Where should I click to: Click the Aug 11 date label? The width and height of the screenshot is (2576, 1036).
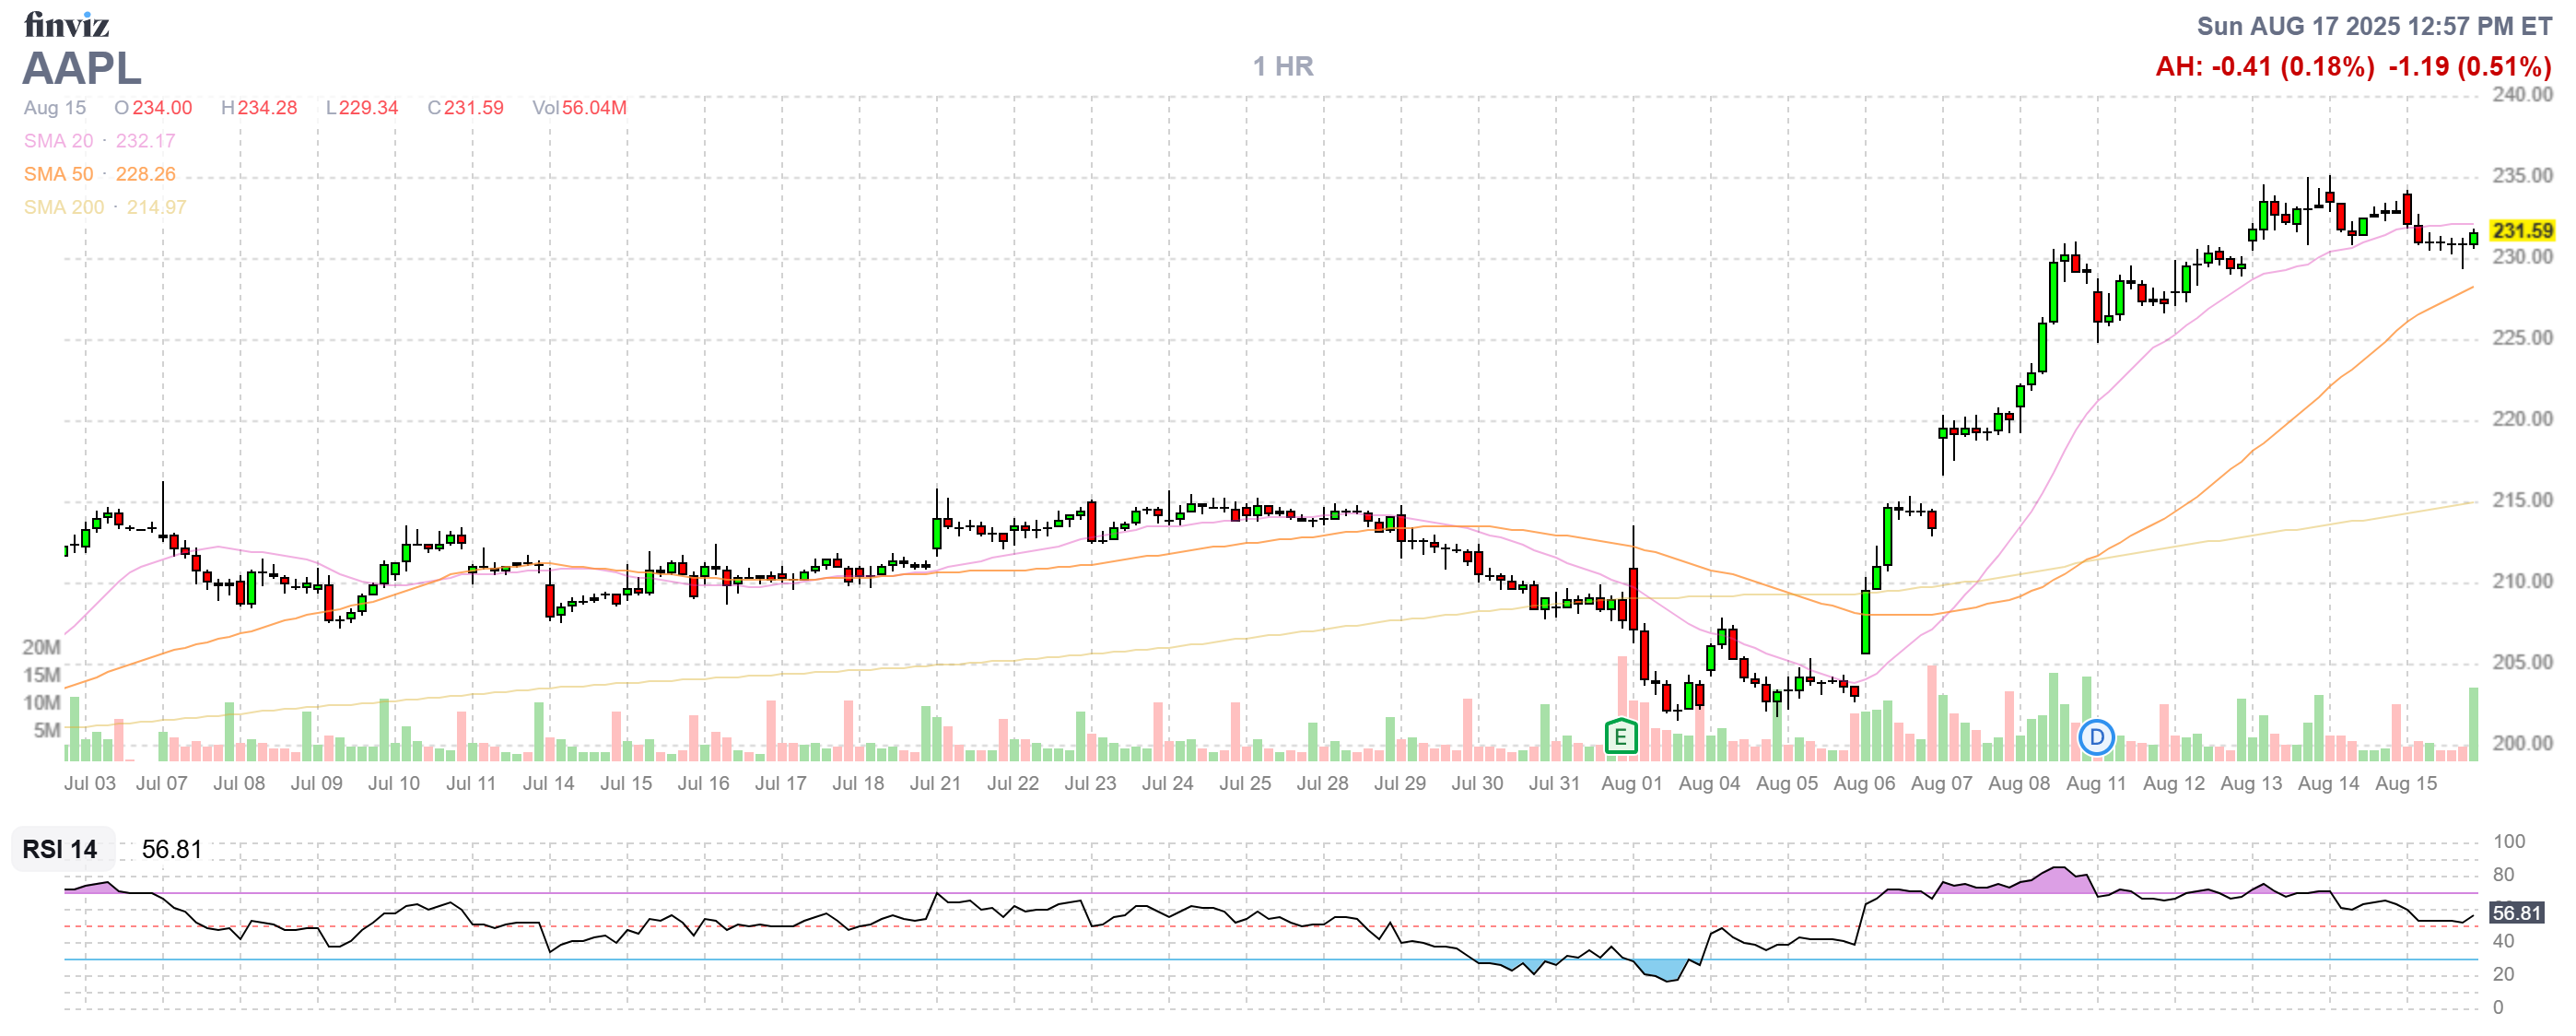click(x=2095, y=783)
